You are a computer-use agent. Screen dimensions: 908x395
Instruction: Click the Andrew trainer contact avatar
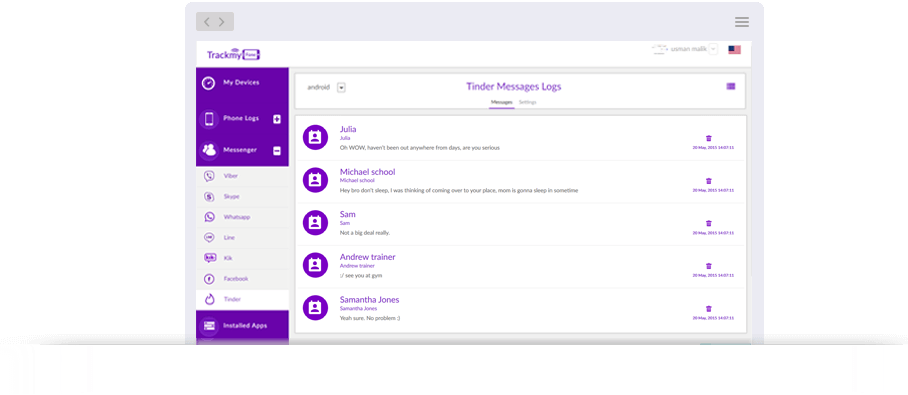tap(315, 265)
